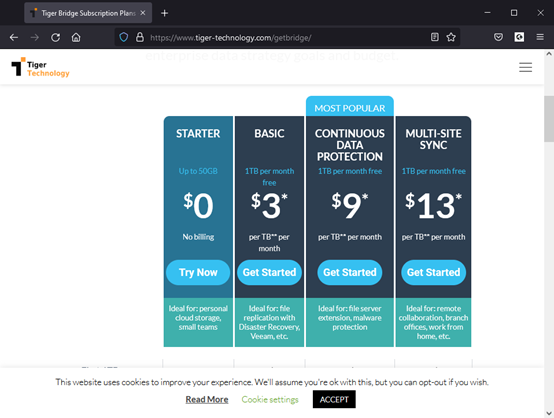This screenshot has height=418, width=554.
Task: Click 'Ideal for: file server extension' description
Action: (x=350, y=318)
